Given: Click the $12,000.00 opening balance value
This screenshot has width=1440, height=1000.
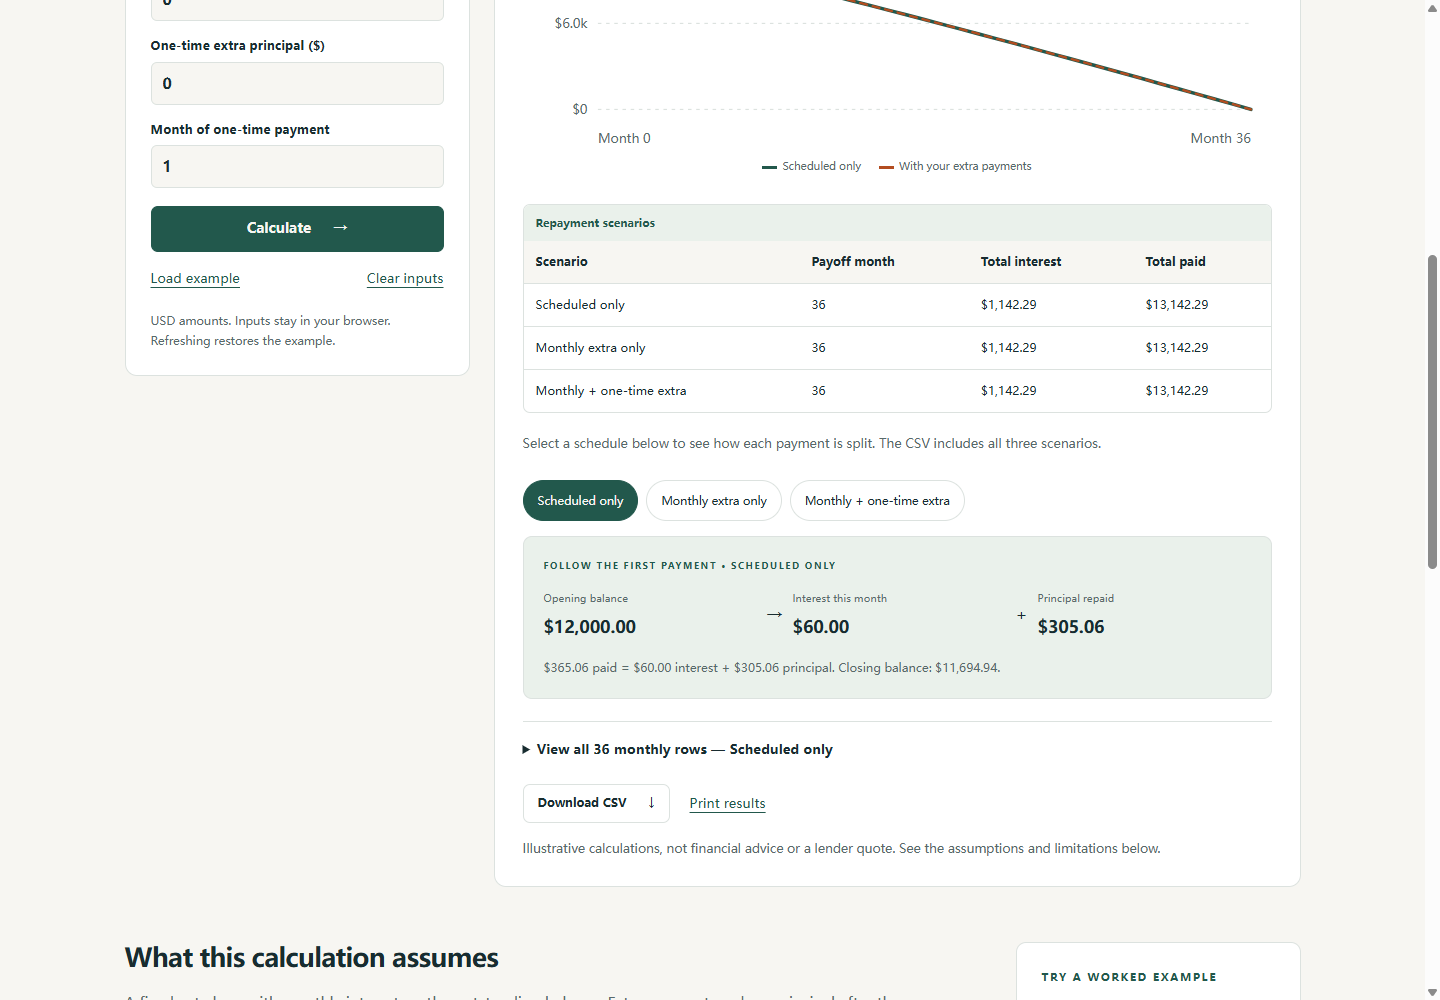Looking at the screenshot, I should point(590,627).
